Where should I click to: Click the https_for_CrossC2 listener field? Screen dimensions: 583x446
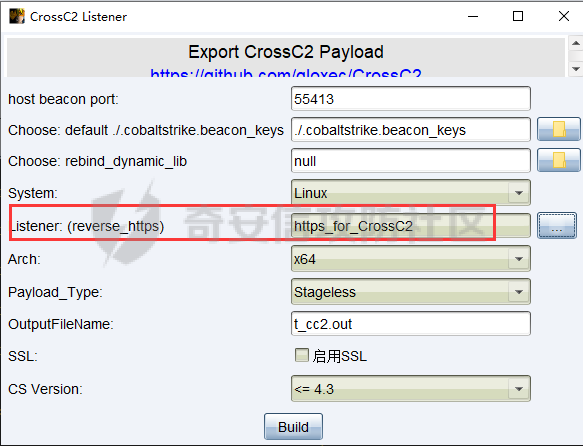point(410,226)
